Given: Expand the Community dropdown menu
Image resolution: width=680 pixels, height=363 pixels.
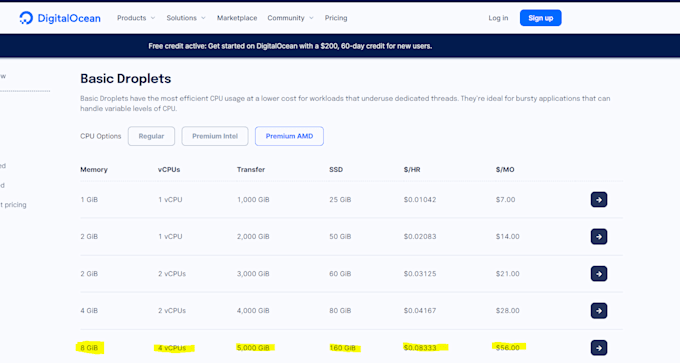Looking at the screenshot, I should [290, 18].
